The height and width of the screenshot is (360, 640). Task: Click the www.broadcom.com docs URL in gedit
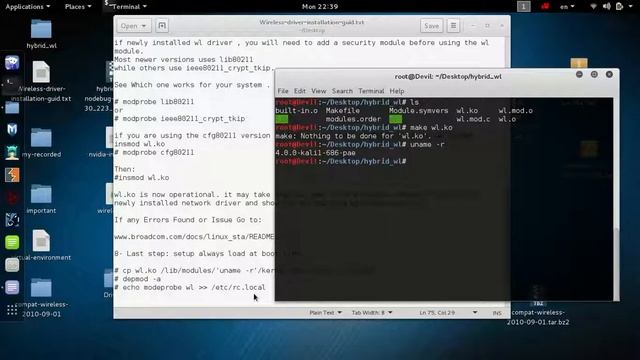coord(194,237)
